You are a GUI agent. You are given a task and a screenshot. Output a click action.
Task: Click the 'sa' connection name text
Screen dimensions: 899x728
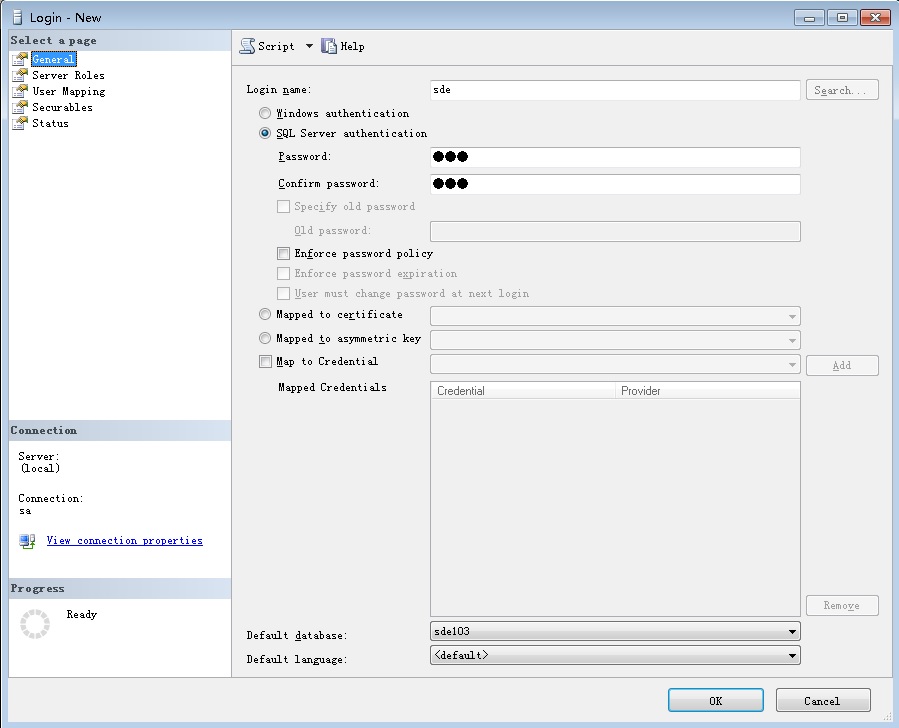[x=25, y=510]
